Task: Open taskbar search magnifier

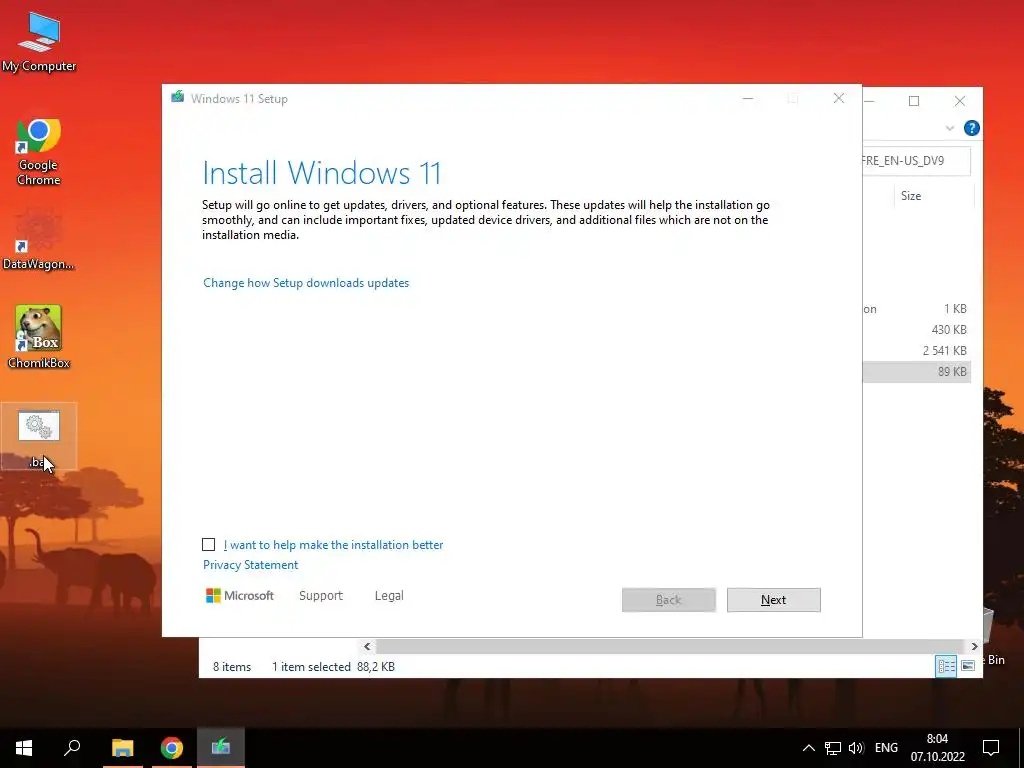Action: (72, 747)
